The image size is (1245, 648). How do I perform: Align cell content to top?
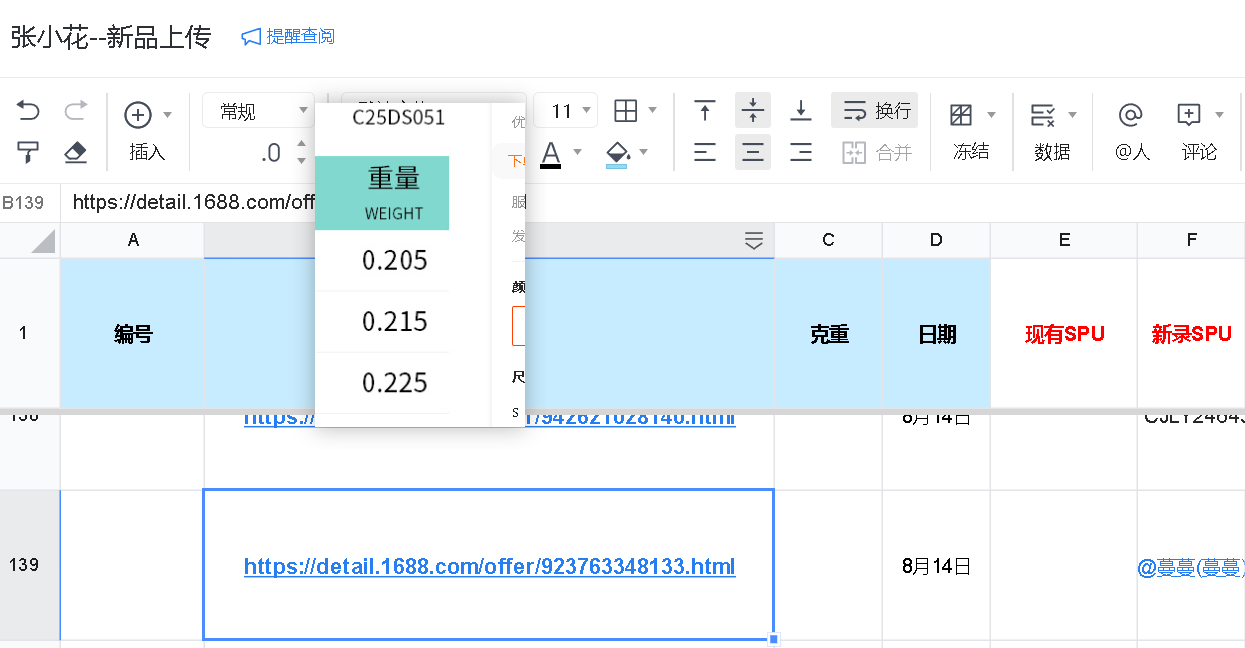tap(705, 111)
